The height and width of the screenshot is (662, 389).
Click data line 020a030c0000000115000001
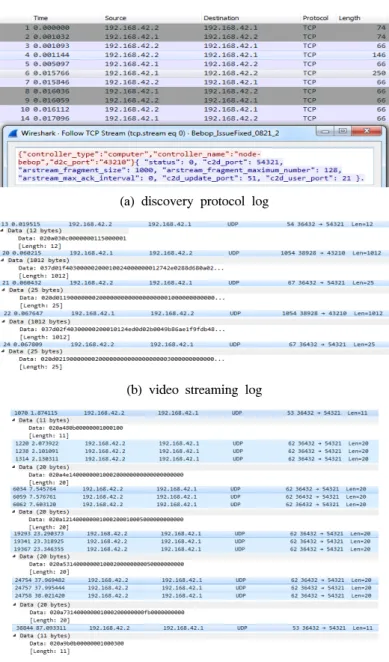[72, 239]
